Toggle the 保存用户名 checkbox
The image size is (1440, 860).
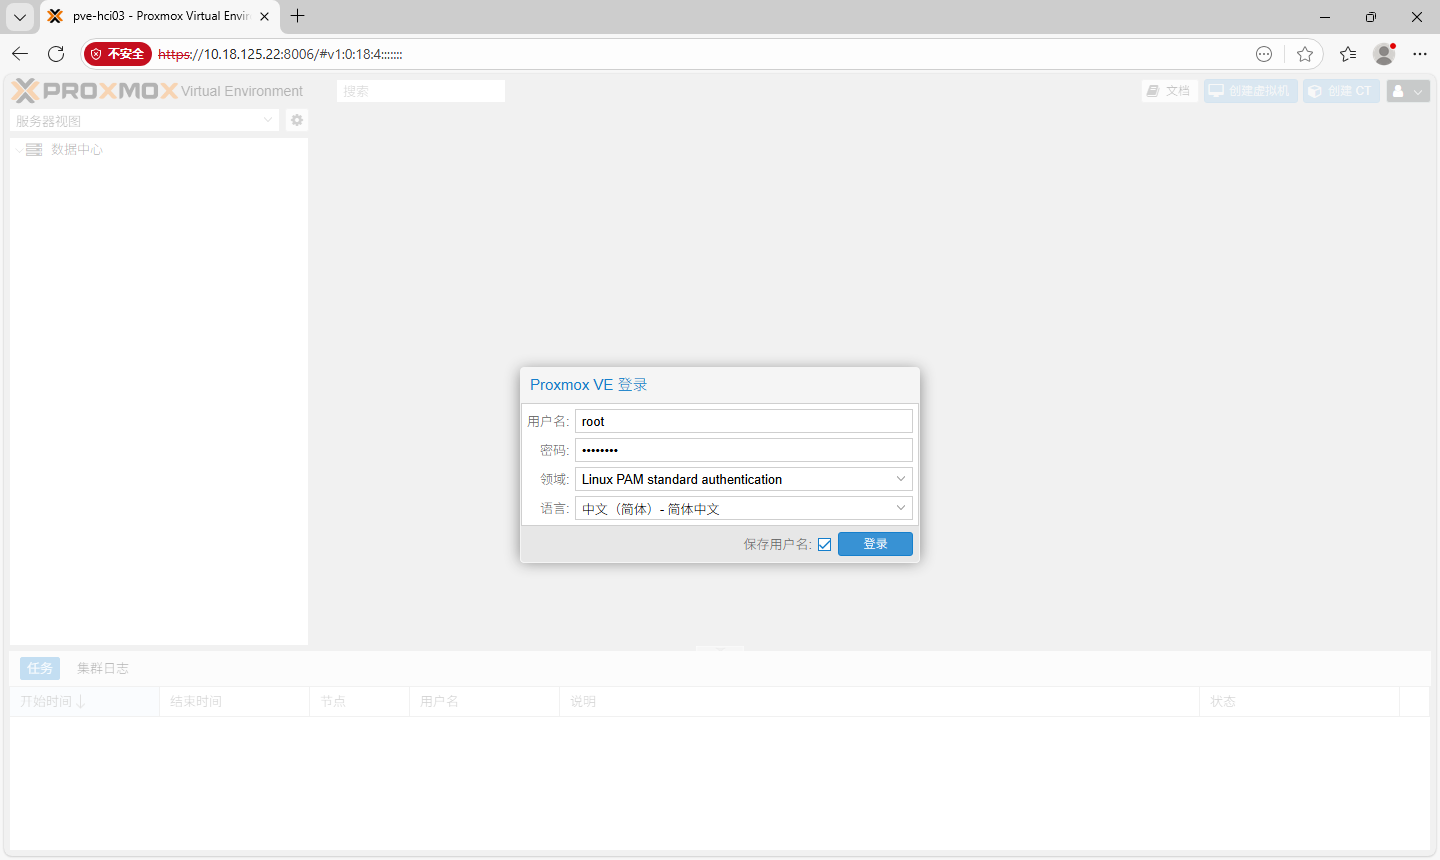point(824,544)
